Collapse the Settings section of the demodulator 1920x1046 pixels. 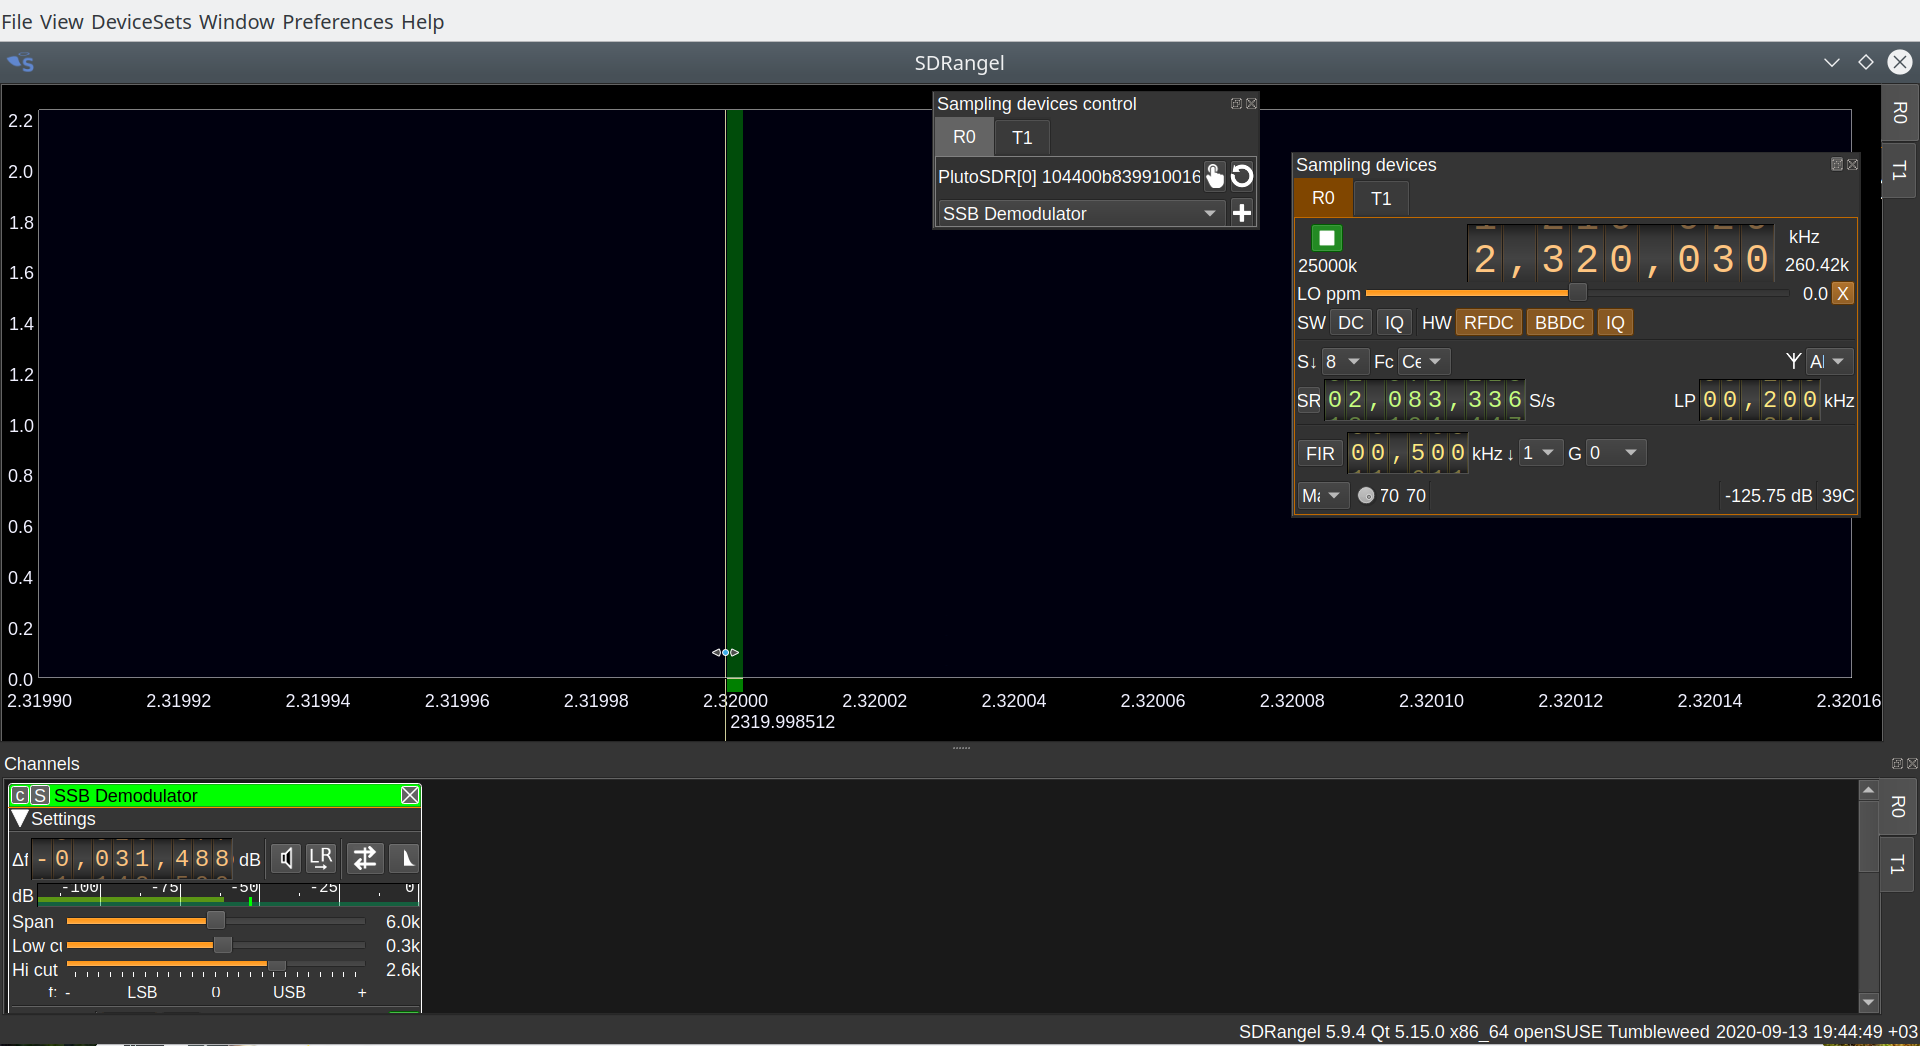(20, 819)
